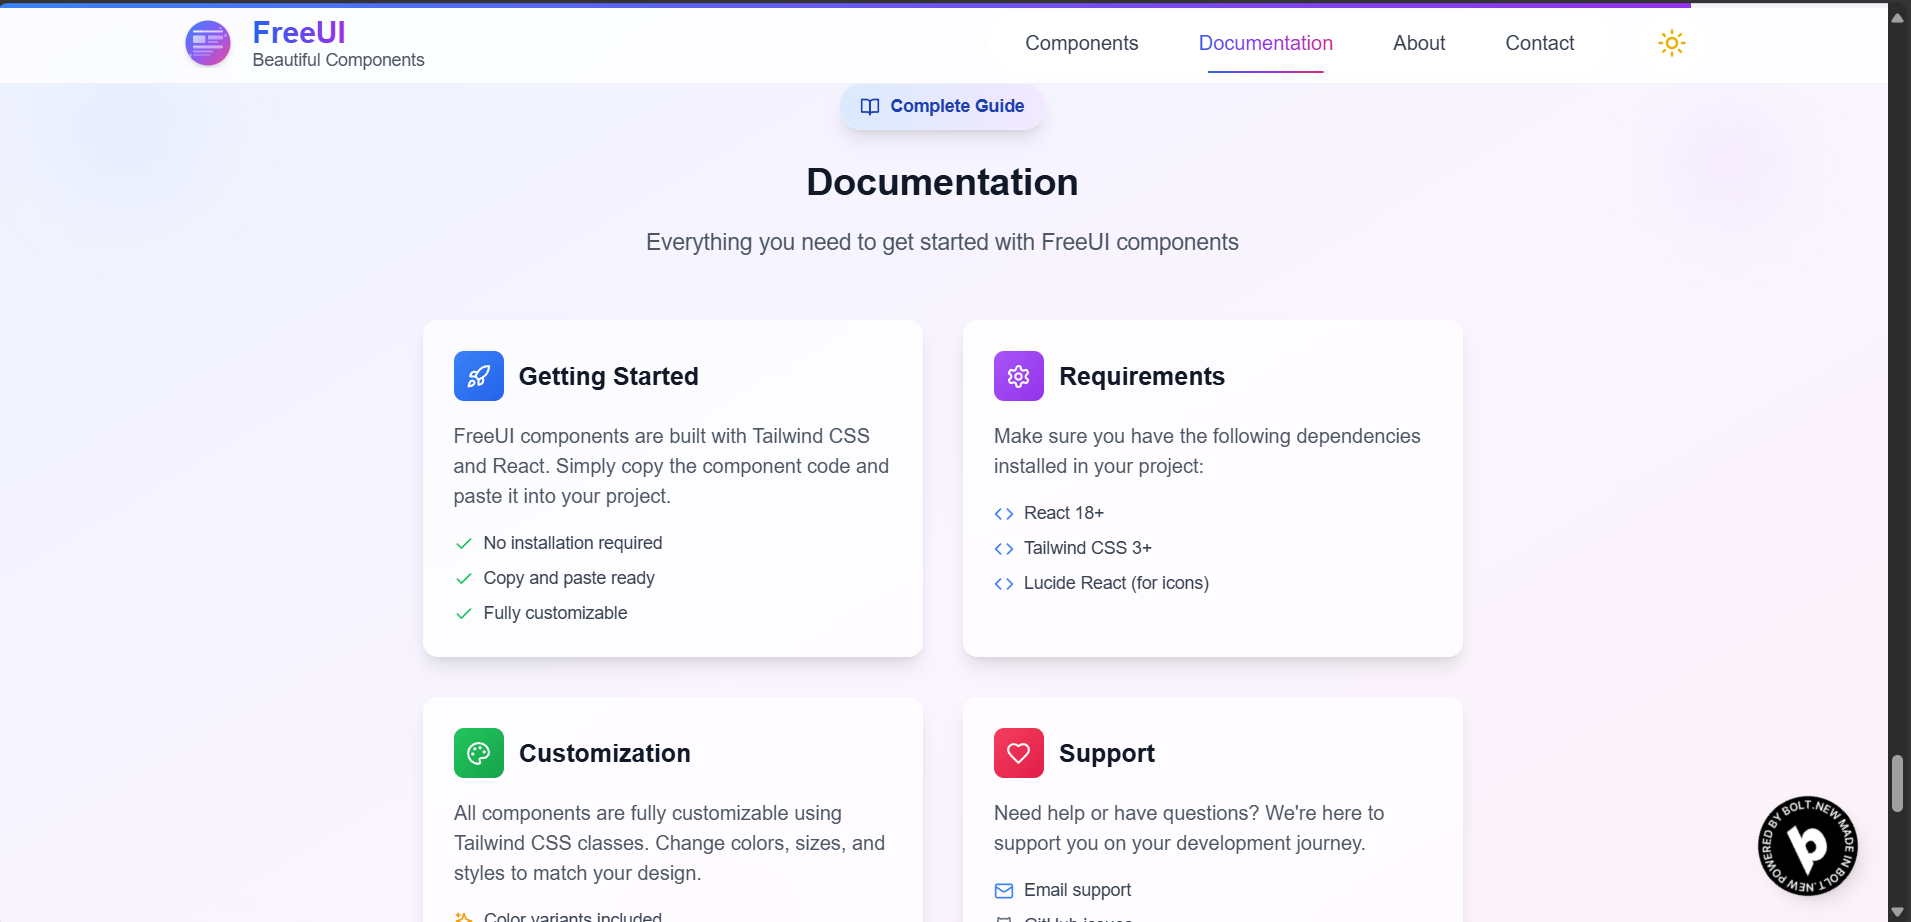Screen dimensions: 1911x922
Task: Select the Documentation nav item
Action: point(1266,43)
